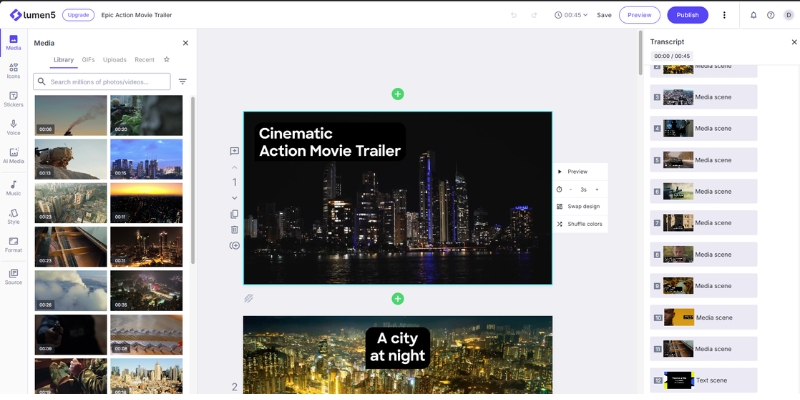Screen dimensions: 800x400
Task: Click the Lumen5 logo
Action: pos(33,15)
